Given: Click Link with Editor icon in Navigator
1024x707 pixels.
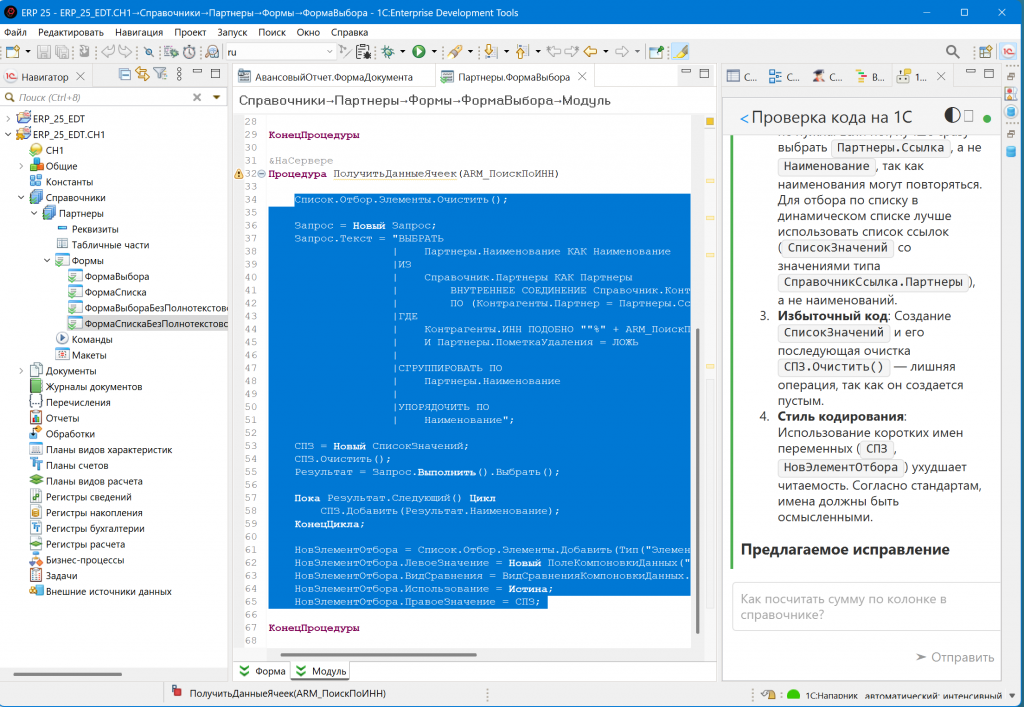Looking at the screenshot, I should click(142, 75).
